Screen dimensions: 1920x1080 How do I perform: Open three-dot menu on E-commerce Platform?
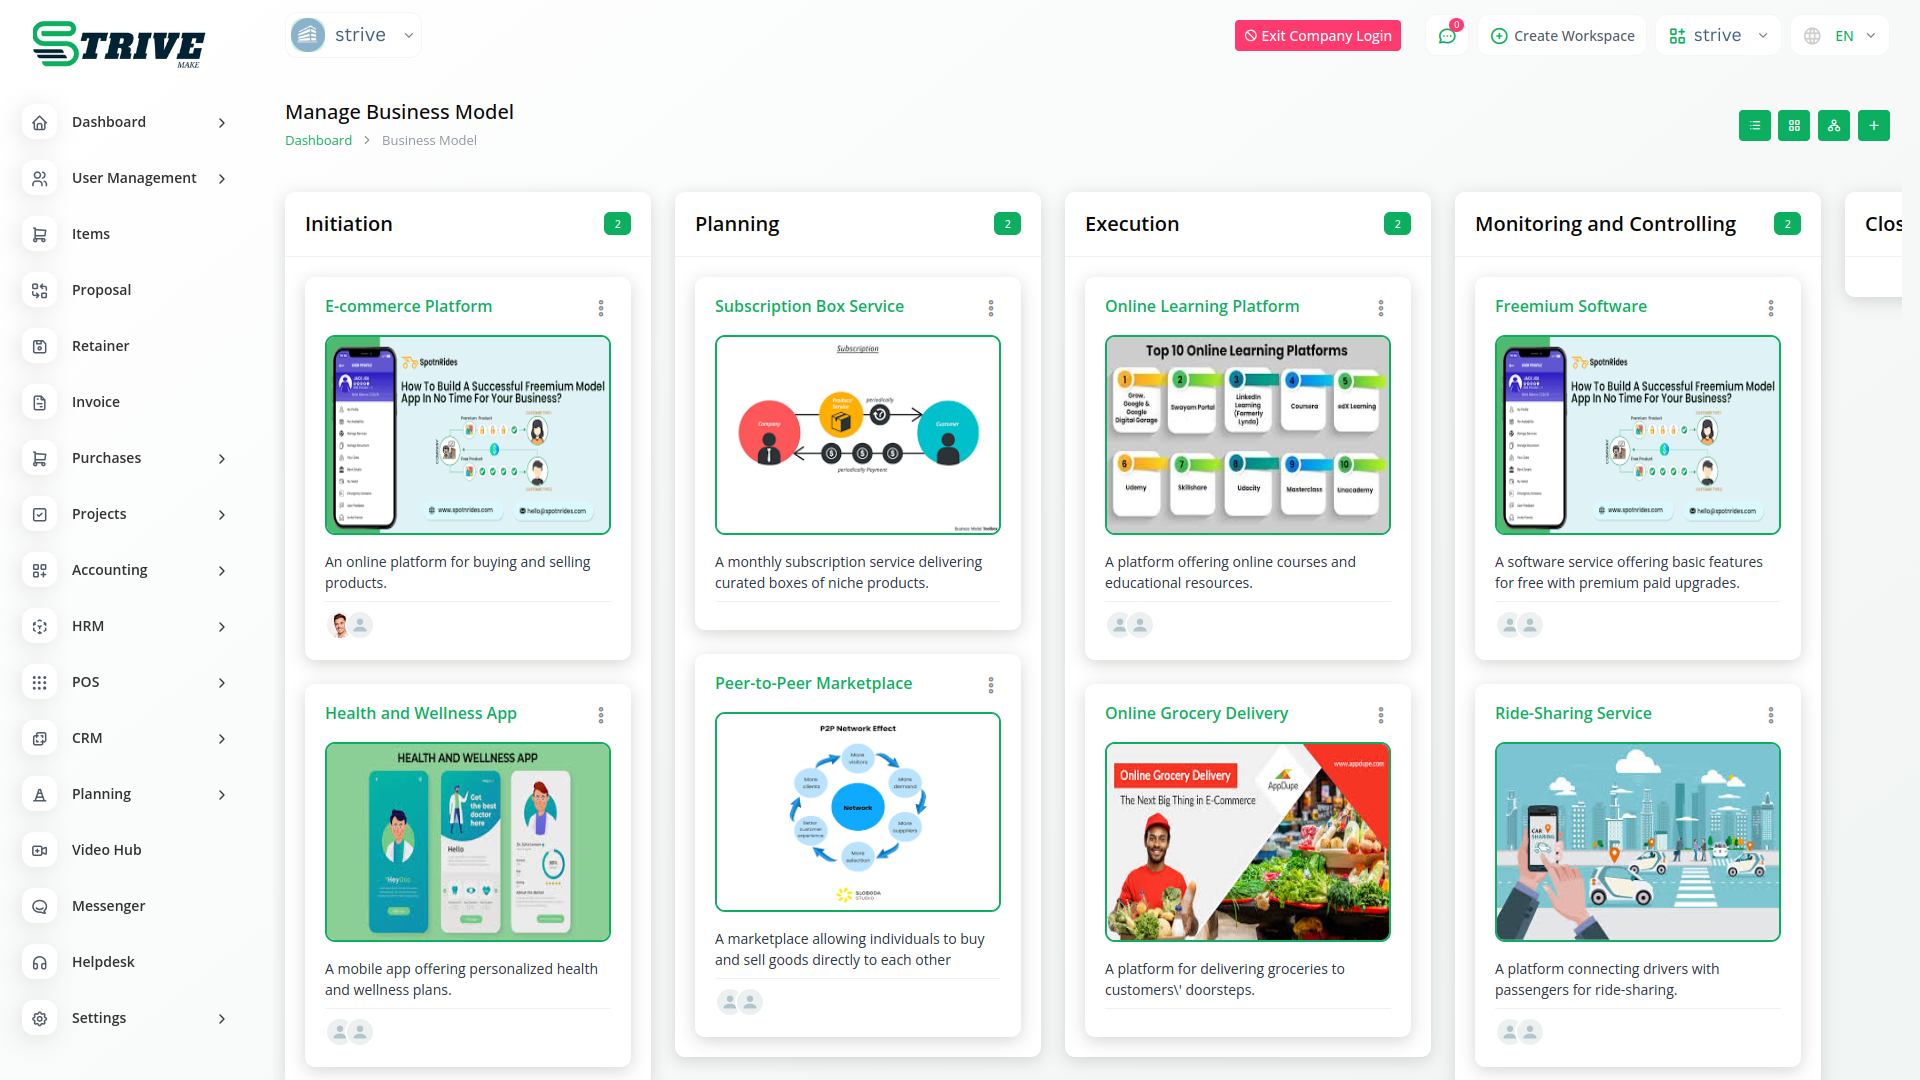(601, 308)
